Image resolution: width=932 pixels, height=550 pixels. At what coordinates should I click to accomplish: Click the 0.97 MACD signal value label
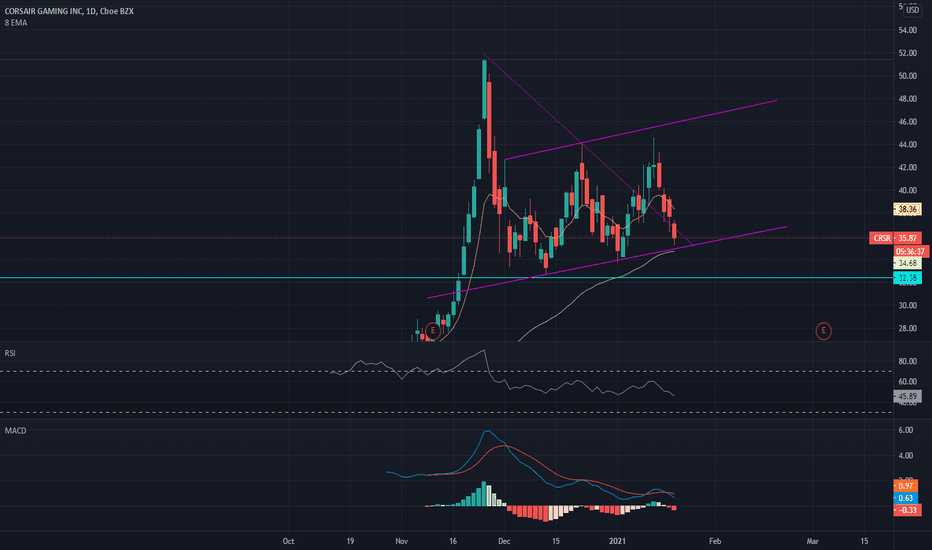click(x=905, y=486)
